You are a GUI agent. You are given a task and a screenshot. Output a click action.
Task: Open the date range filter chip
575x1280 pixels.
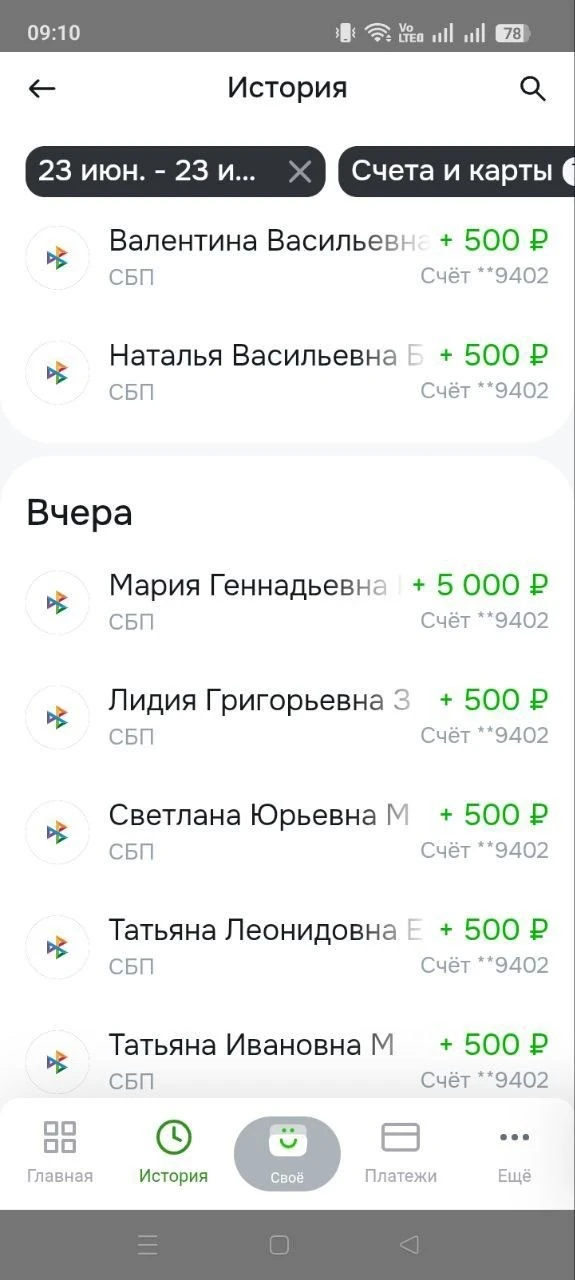click(x=175, y=172)
